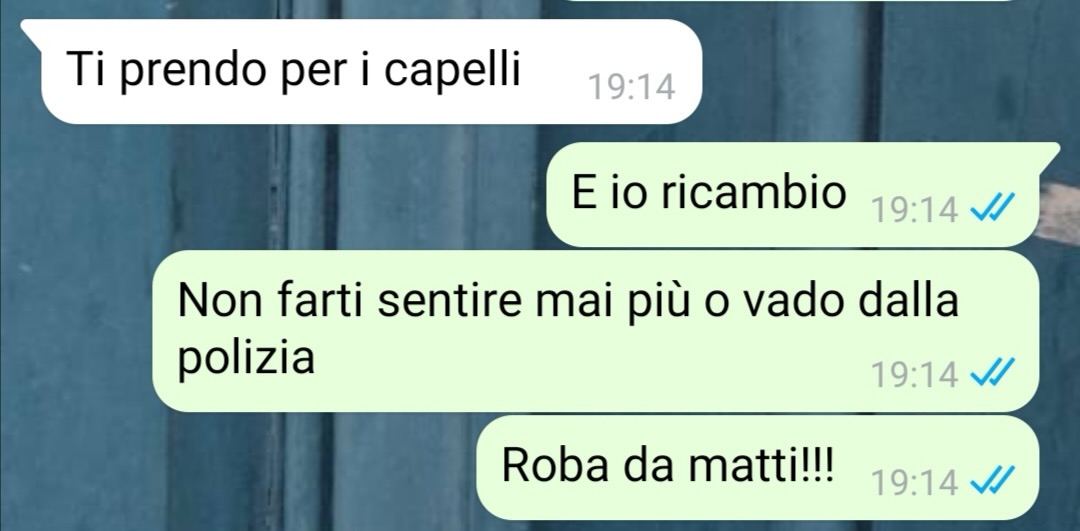1080x531 pixels.
Task: Click the word "ricambio" in the sent message
Action: [x=754, y=192]
